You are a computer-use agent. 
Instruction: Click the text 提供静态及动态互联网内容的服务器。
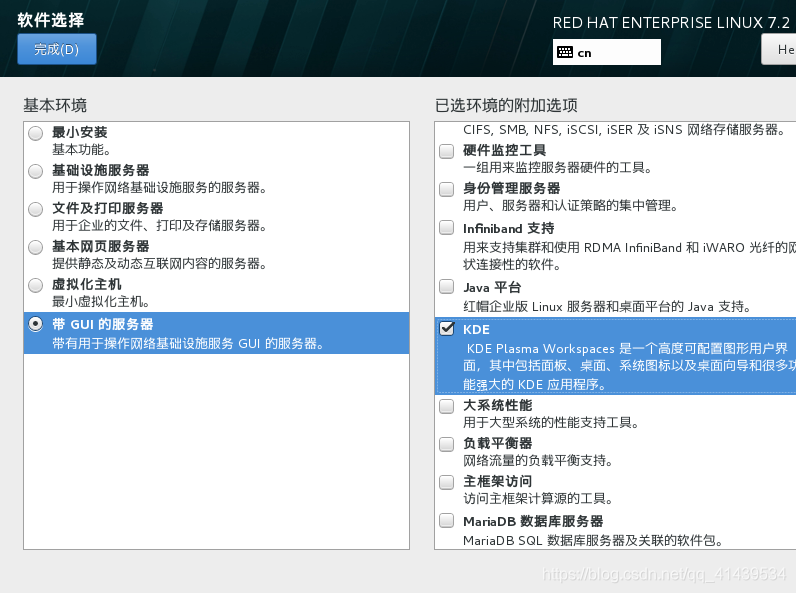(160, 264)
